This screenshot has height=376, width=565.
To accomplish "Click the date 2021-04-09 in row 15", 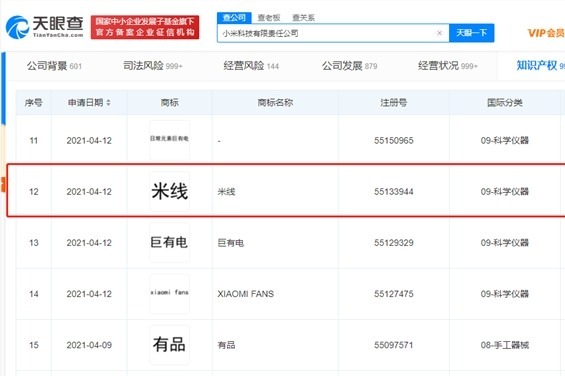I will click(x=89, y=345).
